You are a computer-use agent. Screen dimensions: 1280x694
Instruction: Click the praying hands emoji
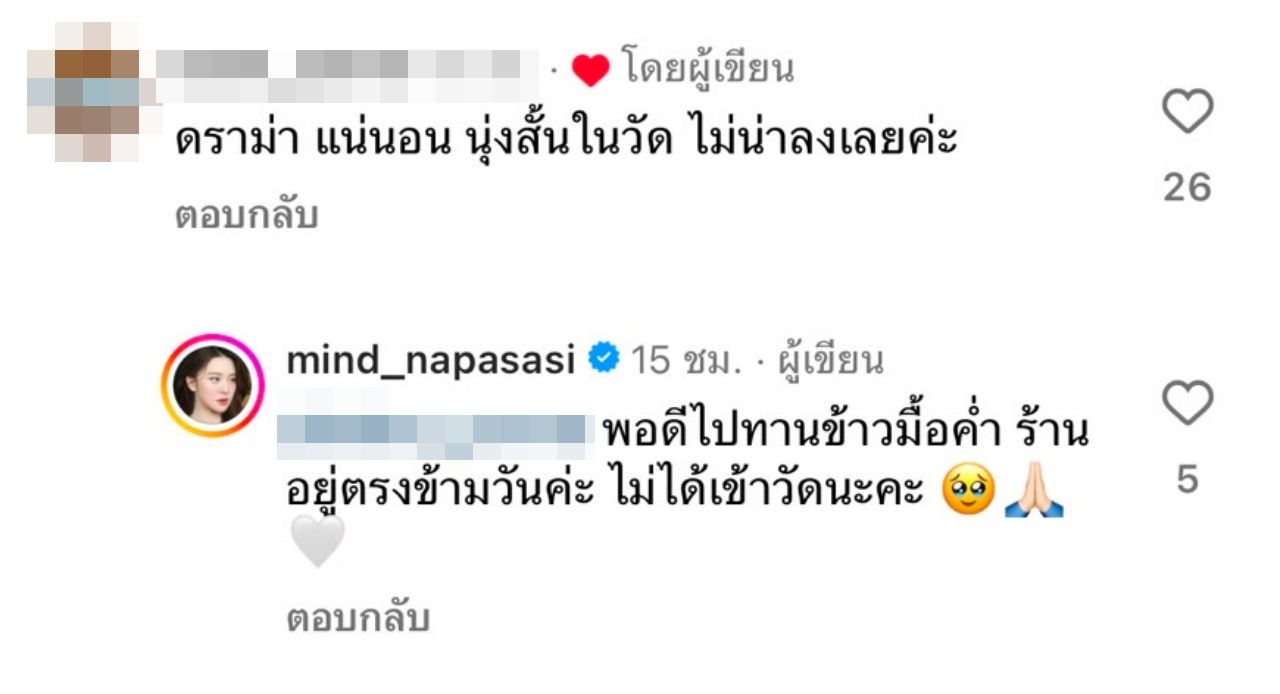click(x=1034, y=492)
